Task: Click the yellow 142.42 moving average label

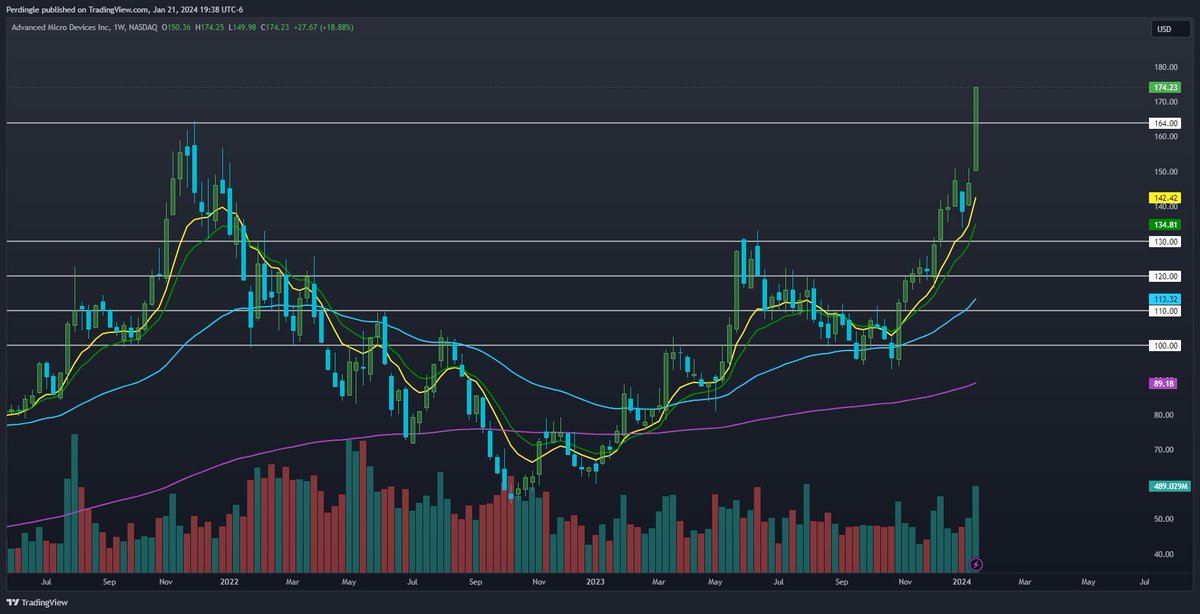Action: tap(1166, 198)
